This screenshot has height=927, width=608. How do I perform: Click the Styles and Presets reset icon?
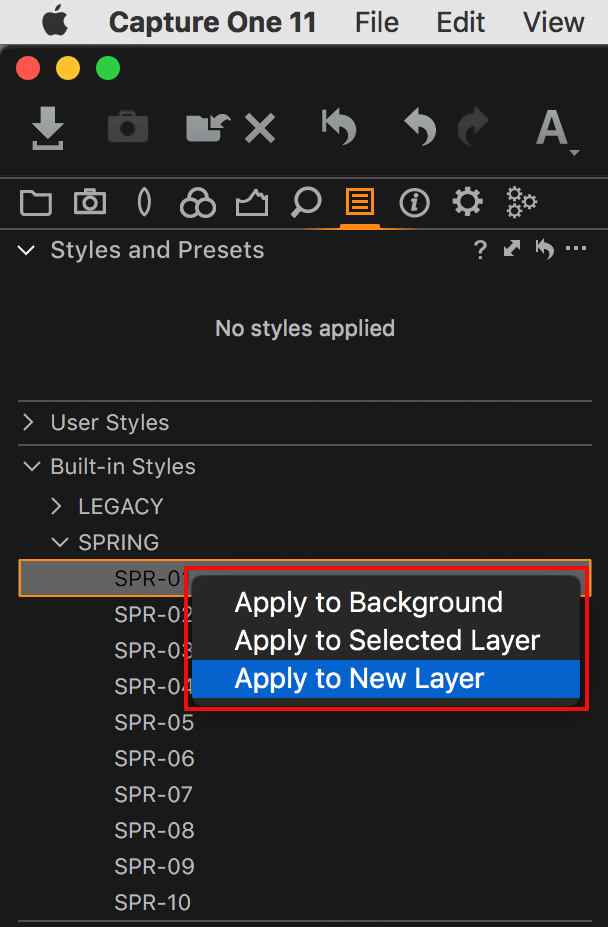[544, 249]
